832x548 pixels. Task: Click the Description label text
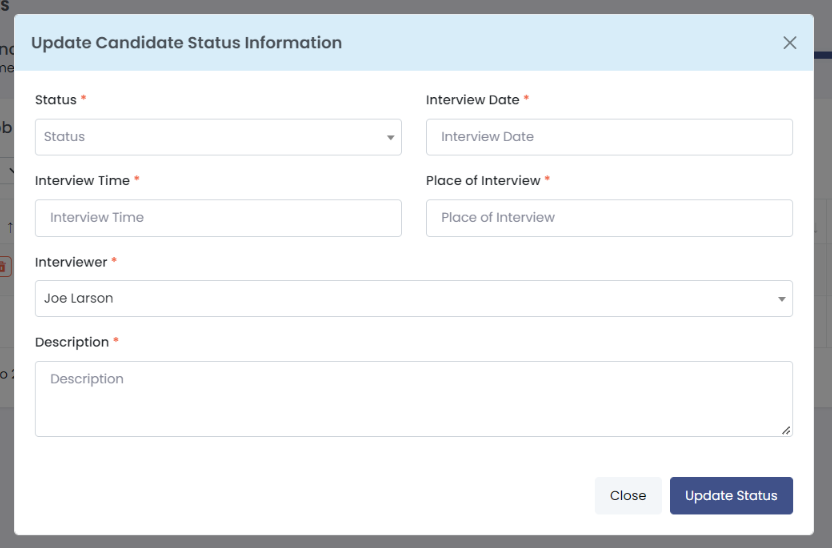click(x=72, y=342)
